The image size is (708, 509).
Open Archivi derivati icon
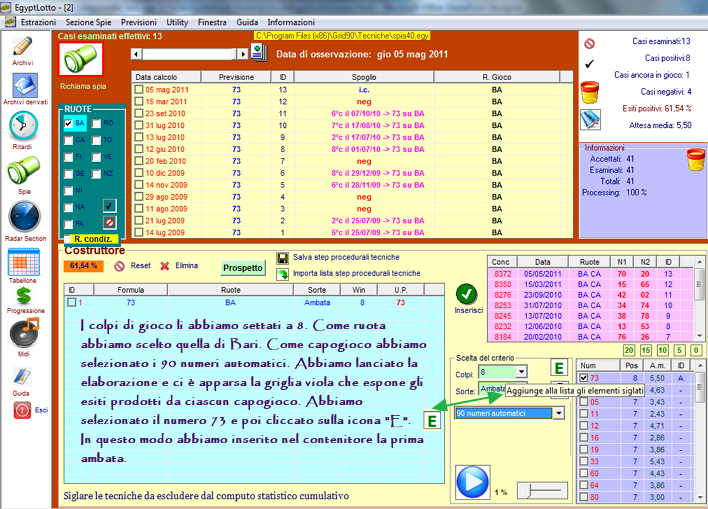pos(25,85)
